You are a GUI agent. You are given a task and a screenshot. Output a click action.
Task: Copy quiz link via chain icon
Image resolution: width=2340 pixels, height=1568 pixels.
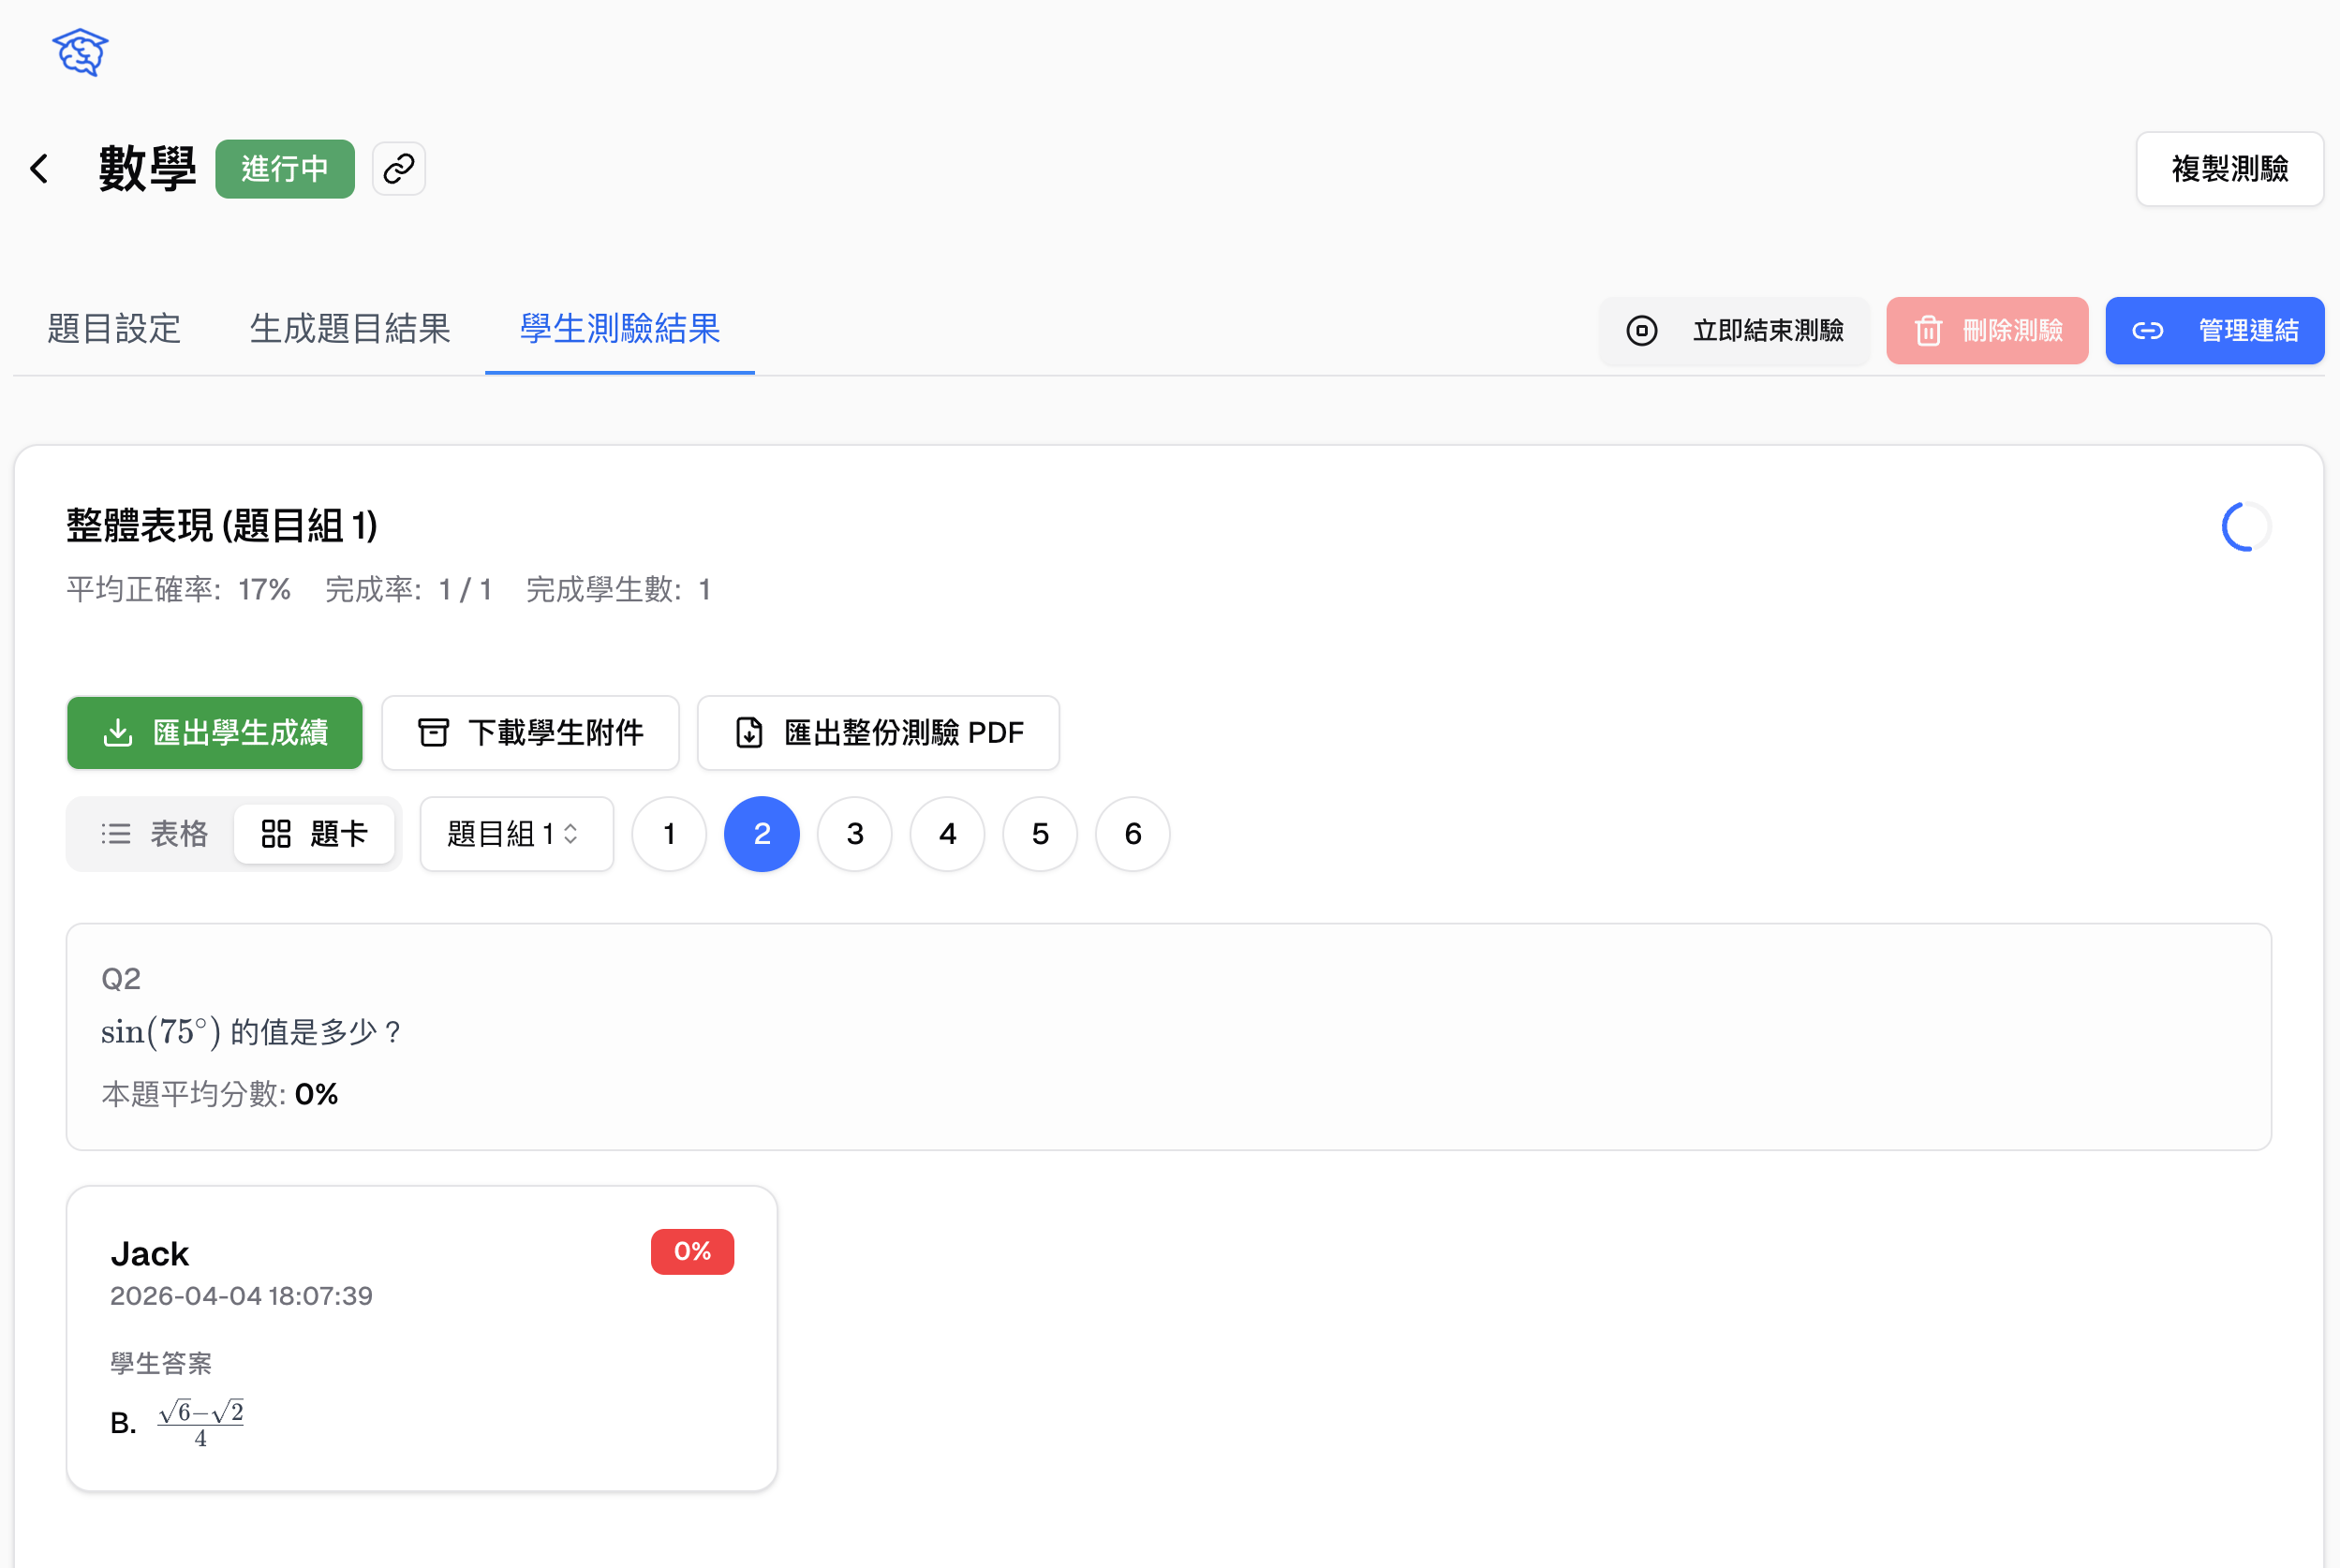point(399,169)
